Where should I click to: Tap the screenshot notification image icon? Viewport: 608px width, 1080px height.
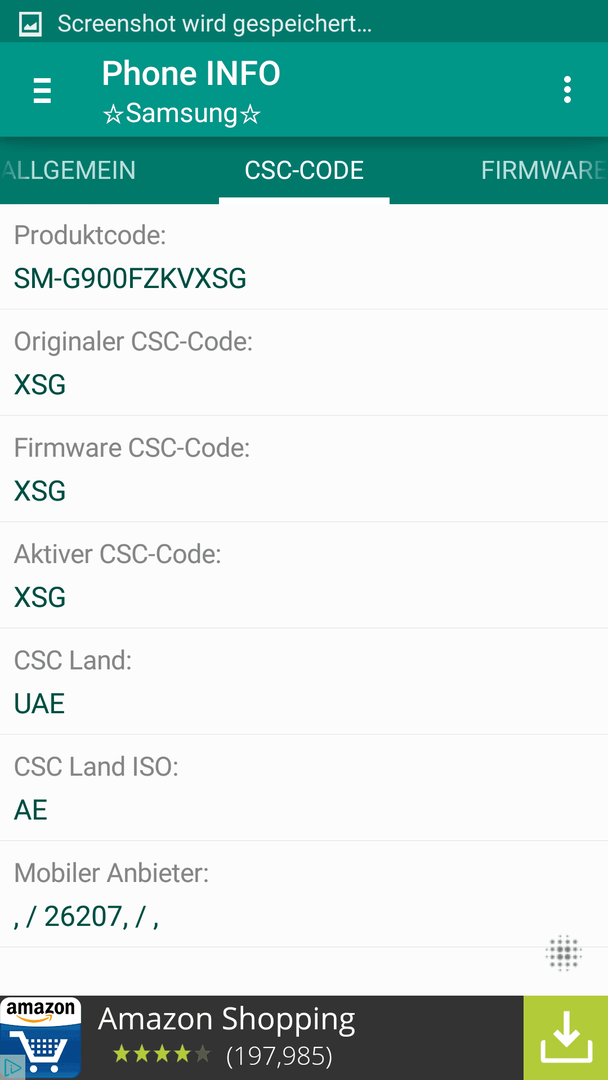click(30, 24)
